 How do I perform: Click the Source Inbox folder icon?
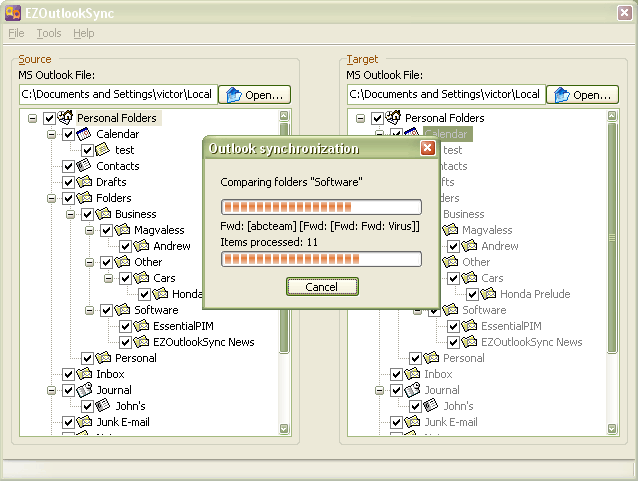pos(84,373)
